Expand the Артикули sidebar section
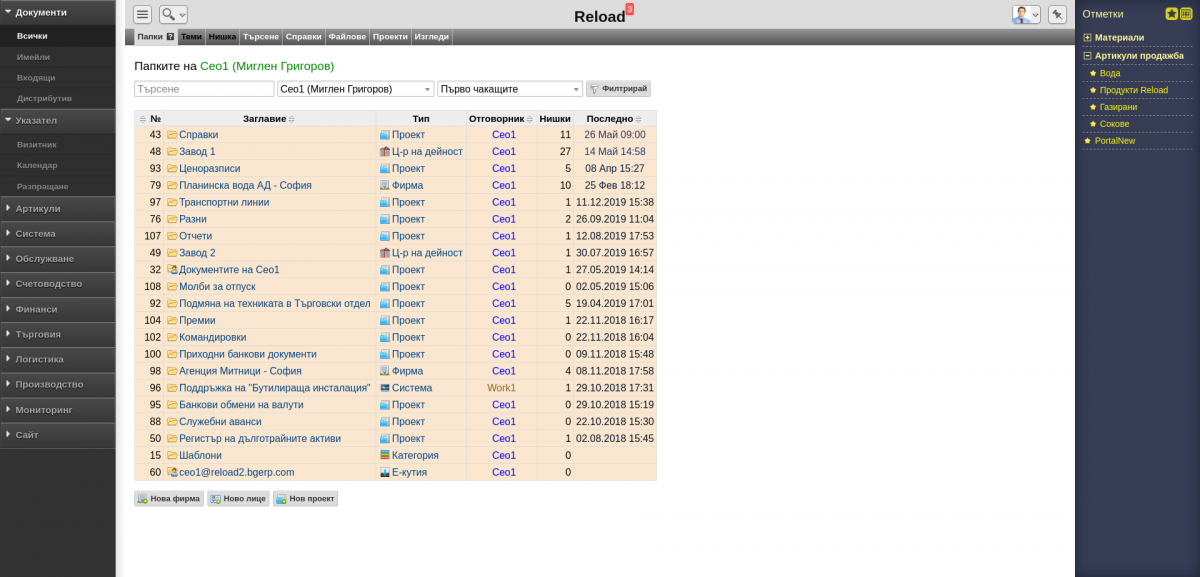 tap(57, 208)
